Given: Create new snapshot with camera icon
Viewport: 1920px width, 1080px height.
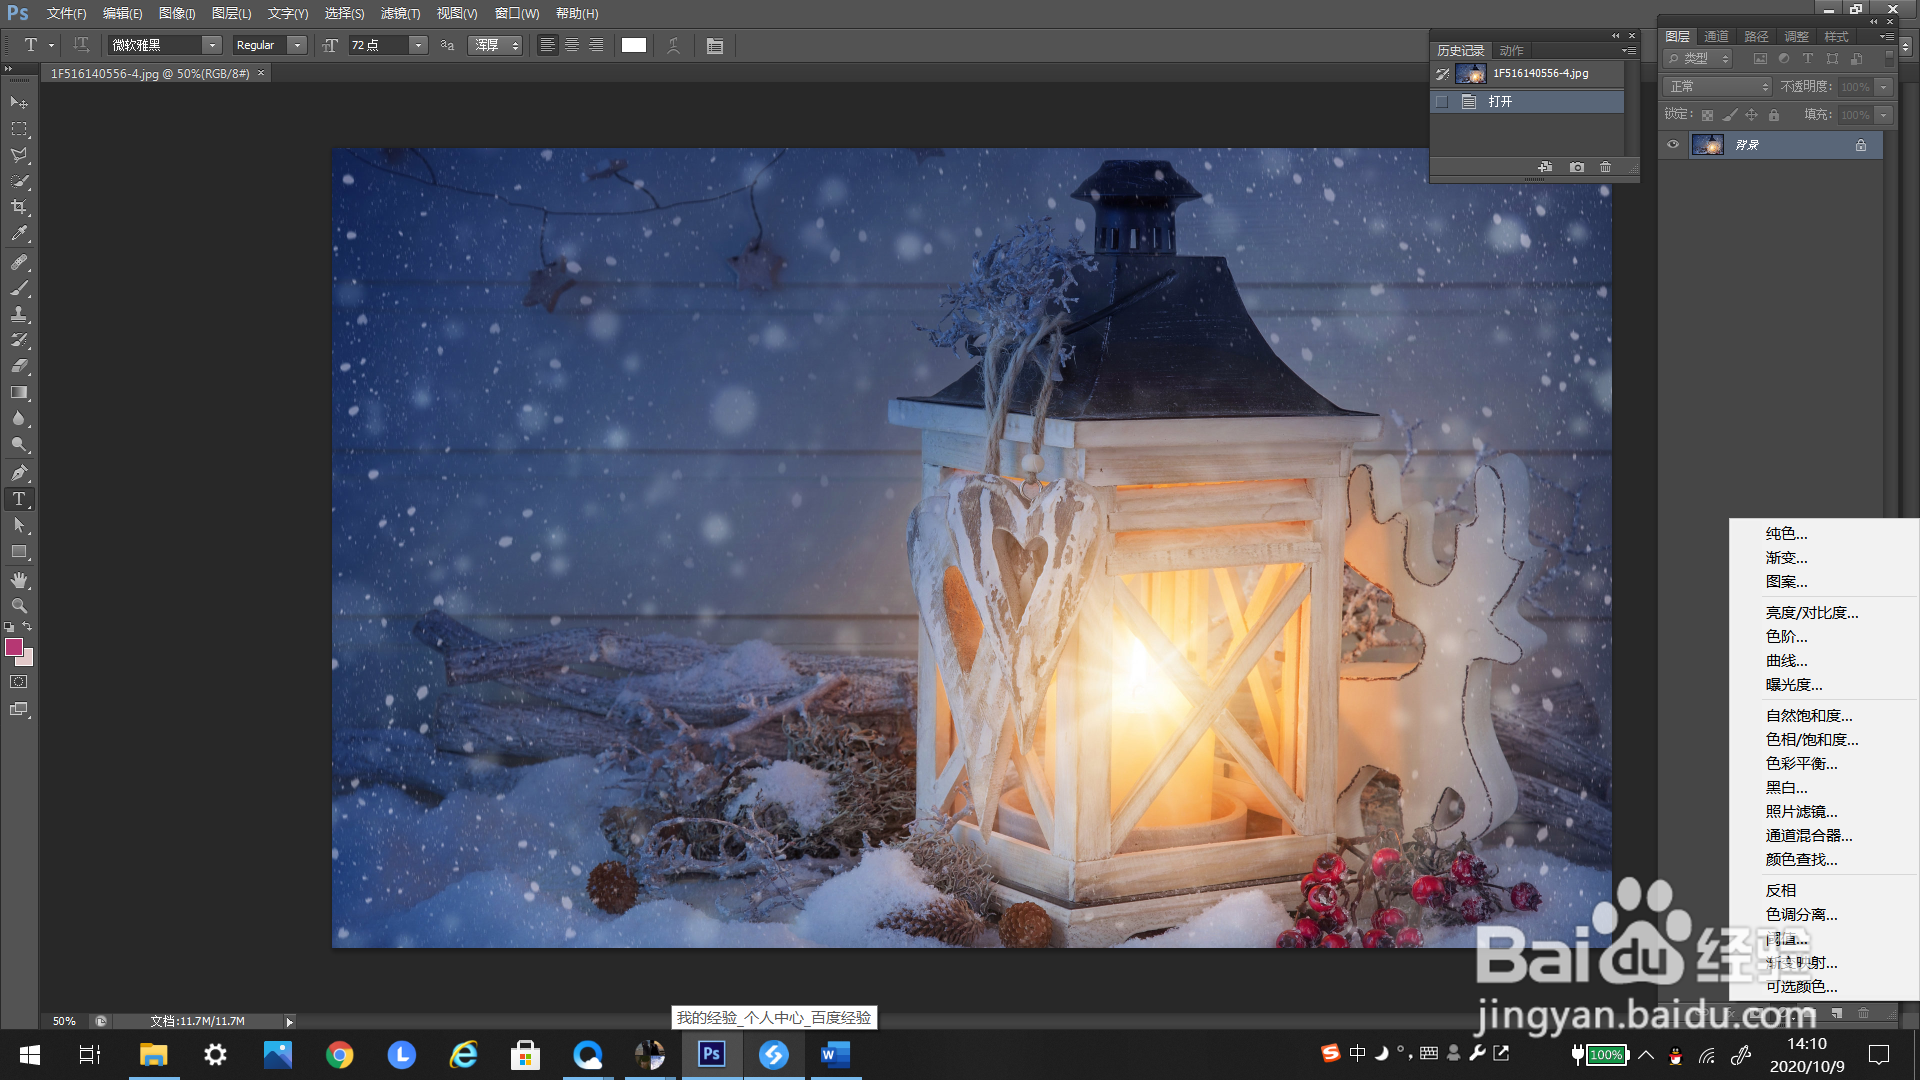Looking at the screenshot, I should [1577, 167].
